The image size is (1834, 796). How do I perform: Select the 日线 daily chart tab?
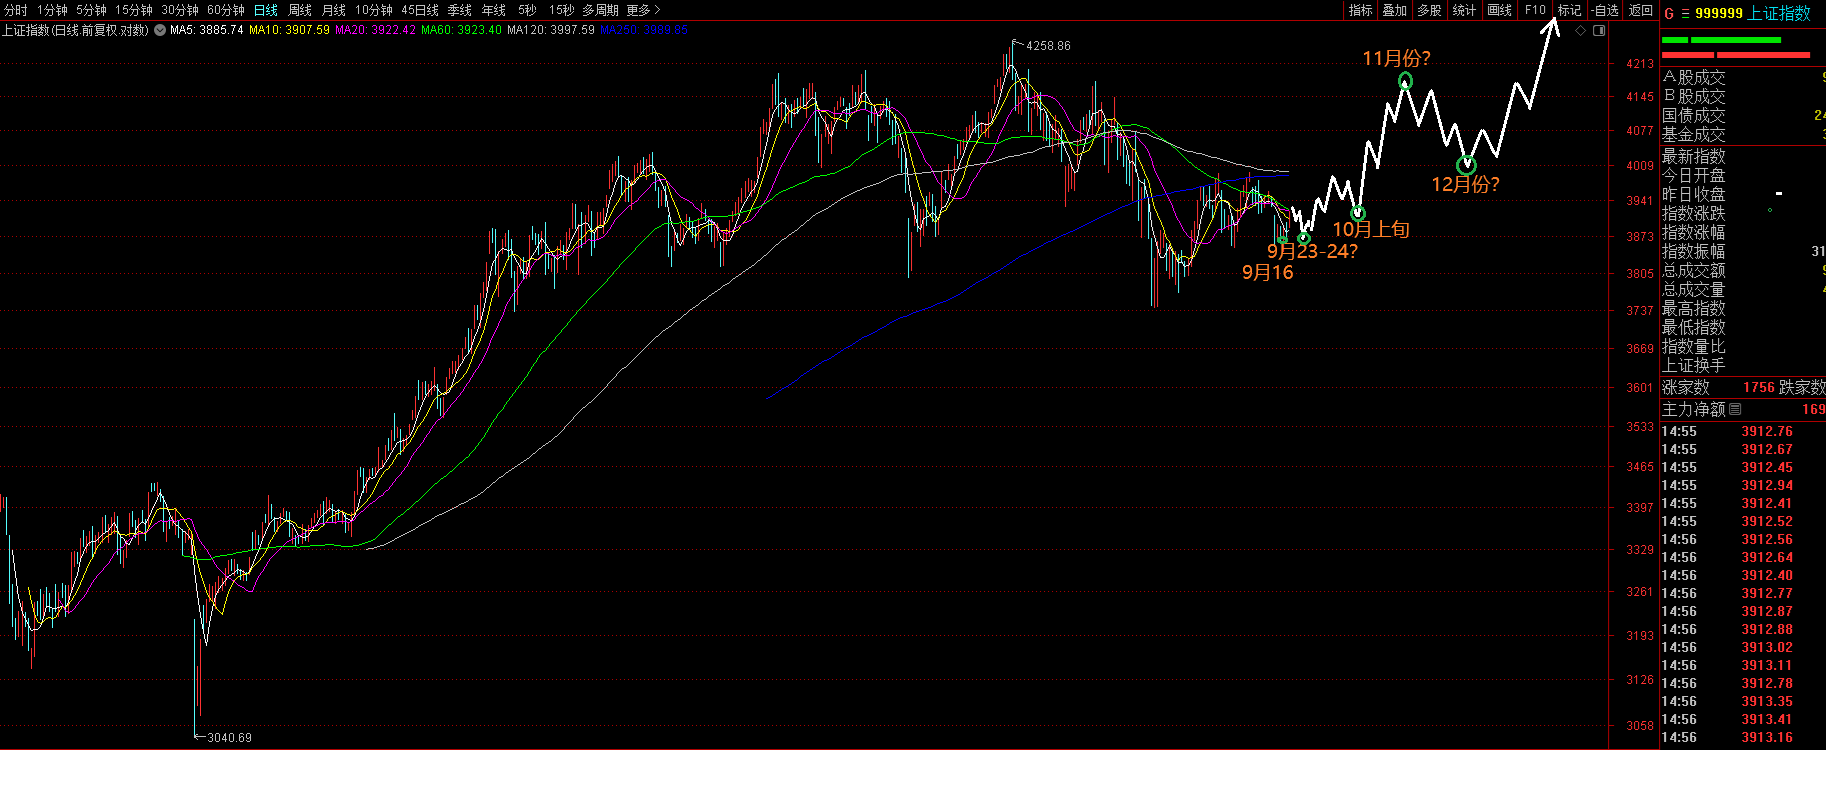pos(266,10)
